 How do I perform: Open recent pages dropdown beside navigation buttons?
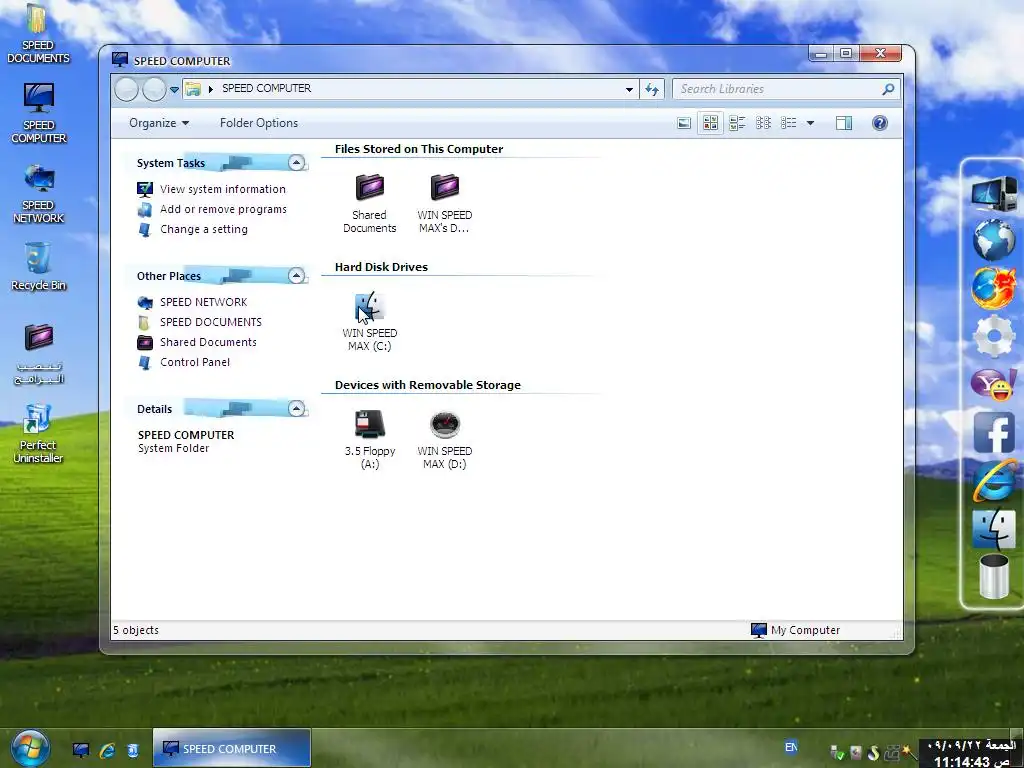174,89
